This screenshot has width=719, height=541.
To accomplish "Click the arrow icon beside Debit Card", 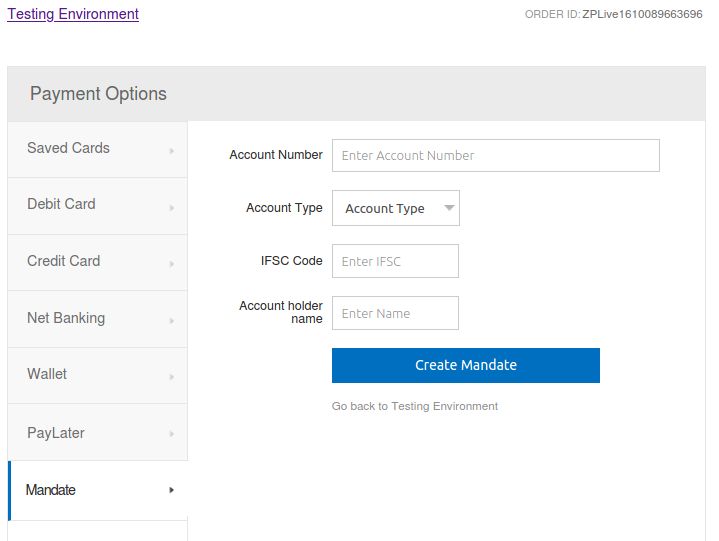I will [172, 207].
